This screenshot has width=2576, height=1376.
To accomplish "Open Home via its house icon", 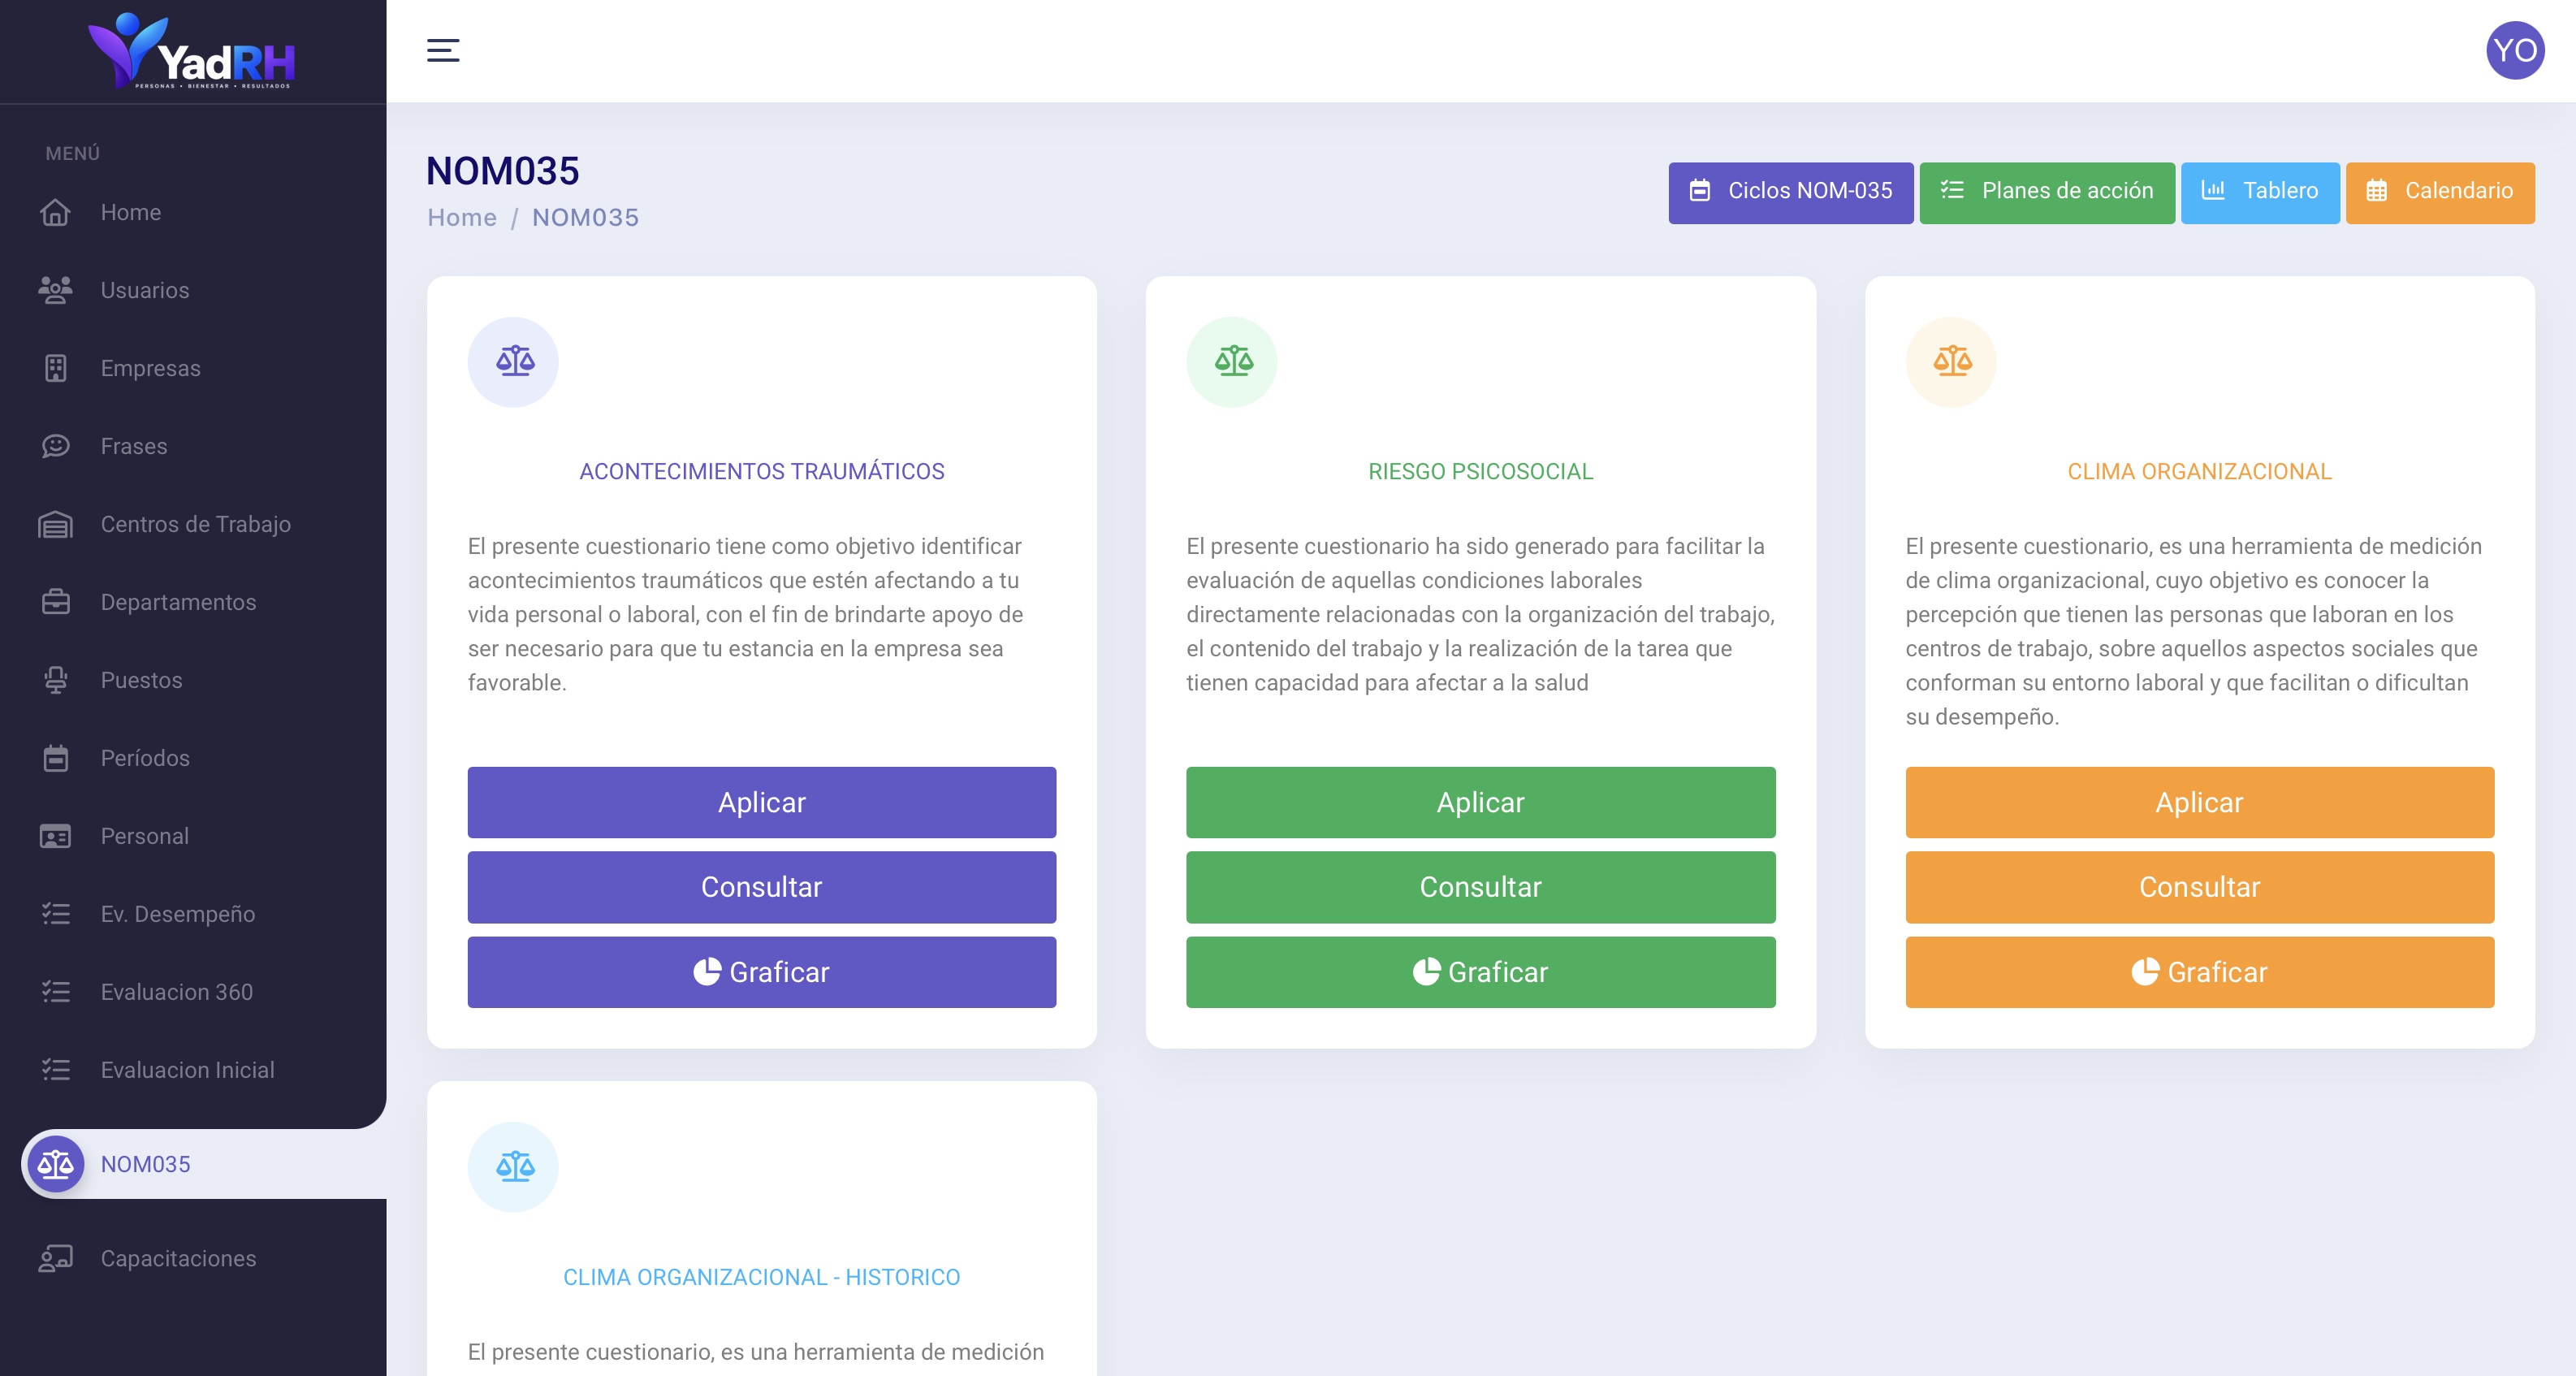I will point(55,212).
